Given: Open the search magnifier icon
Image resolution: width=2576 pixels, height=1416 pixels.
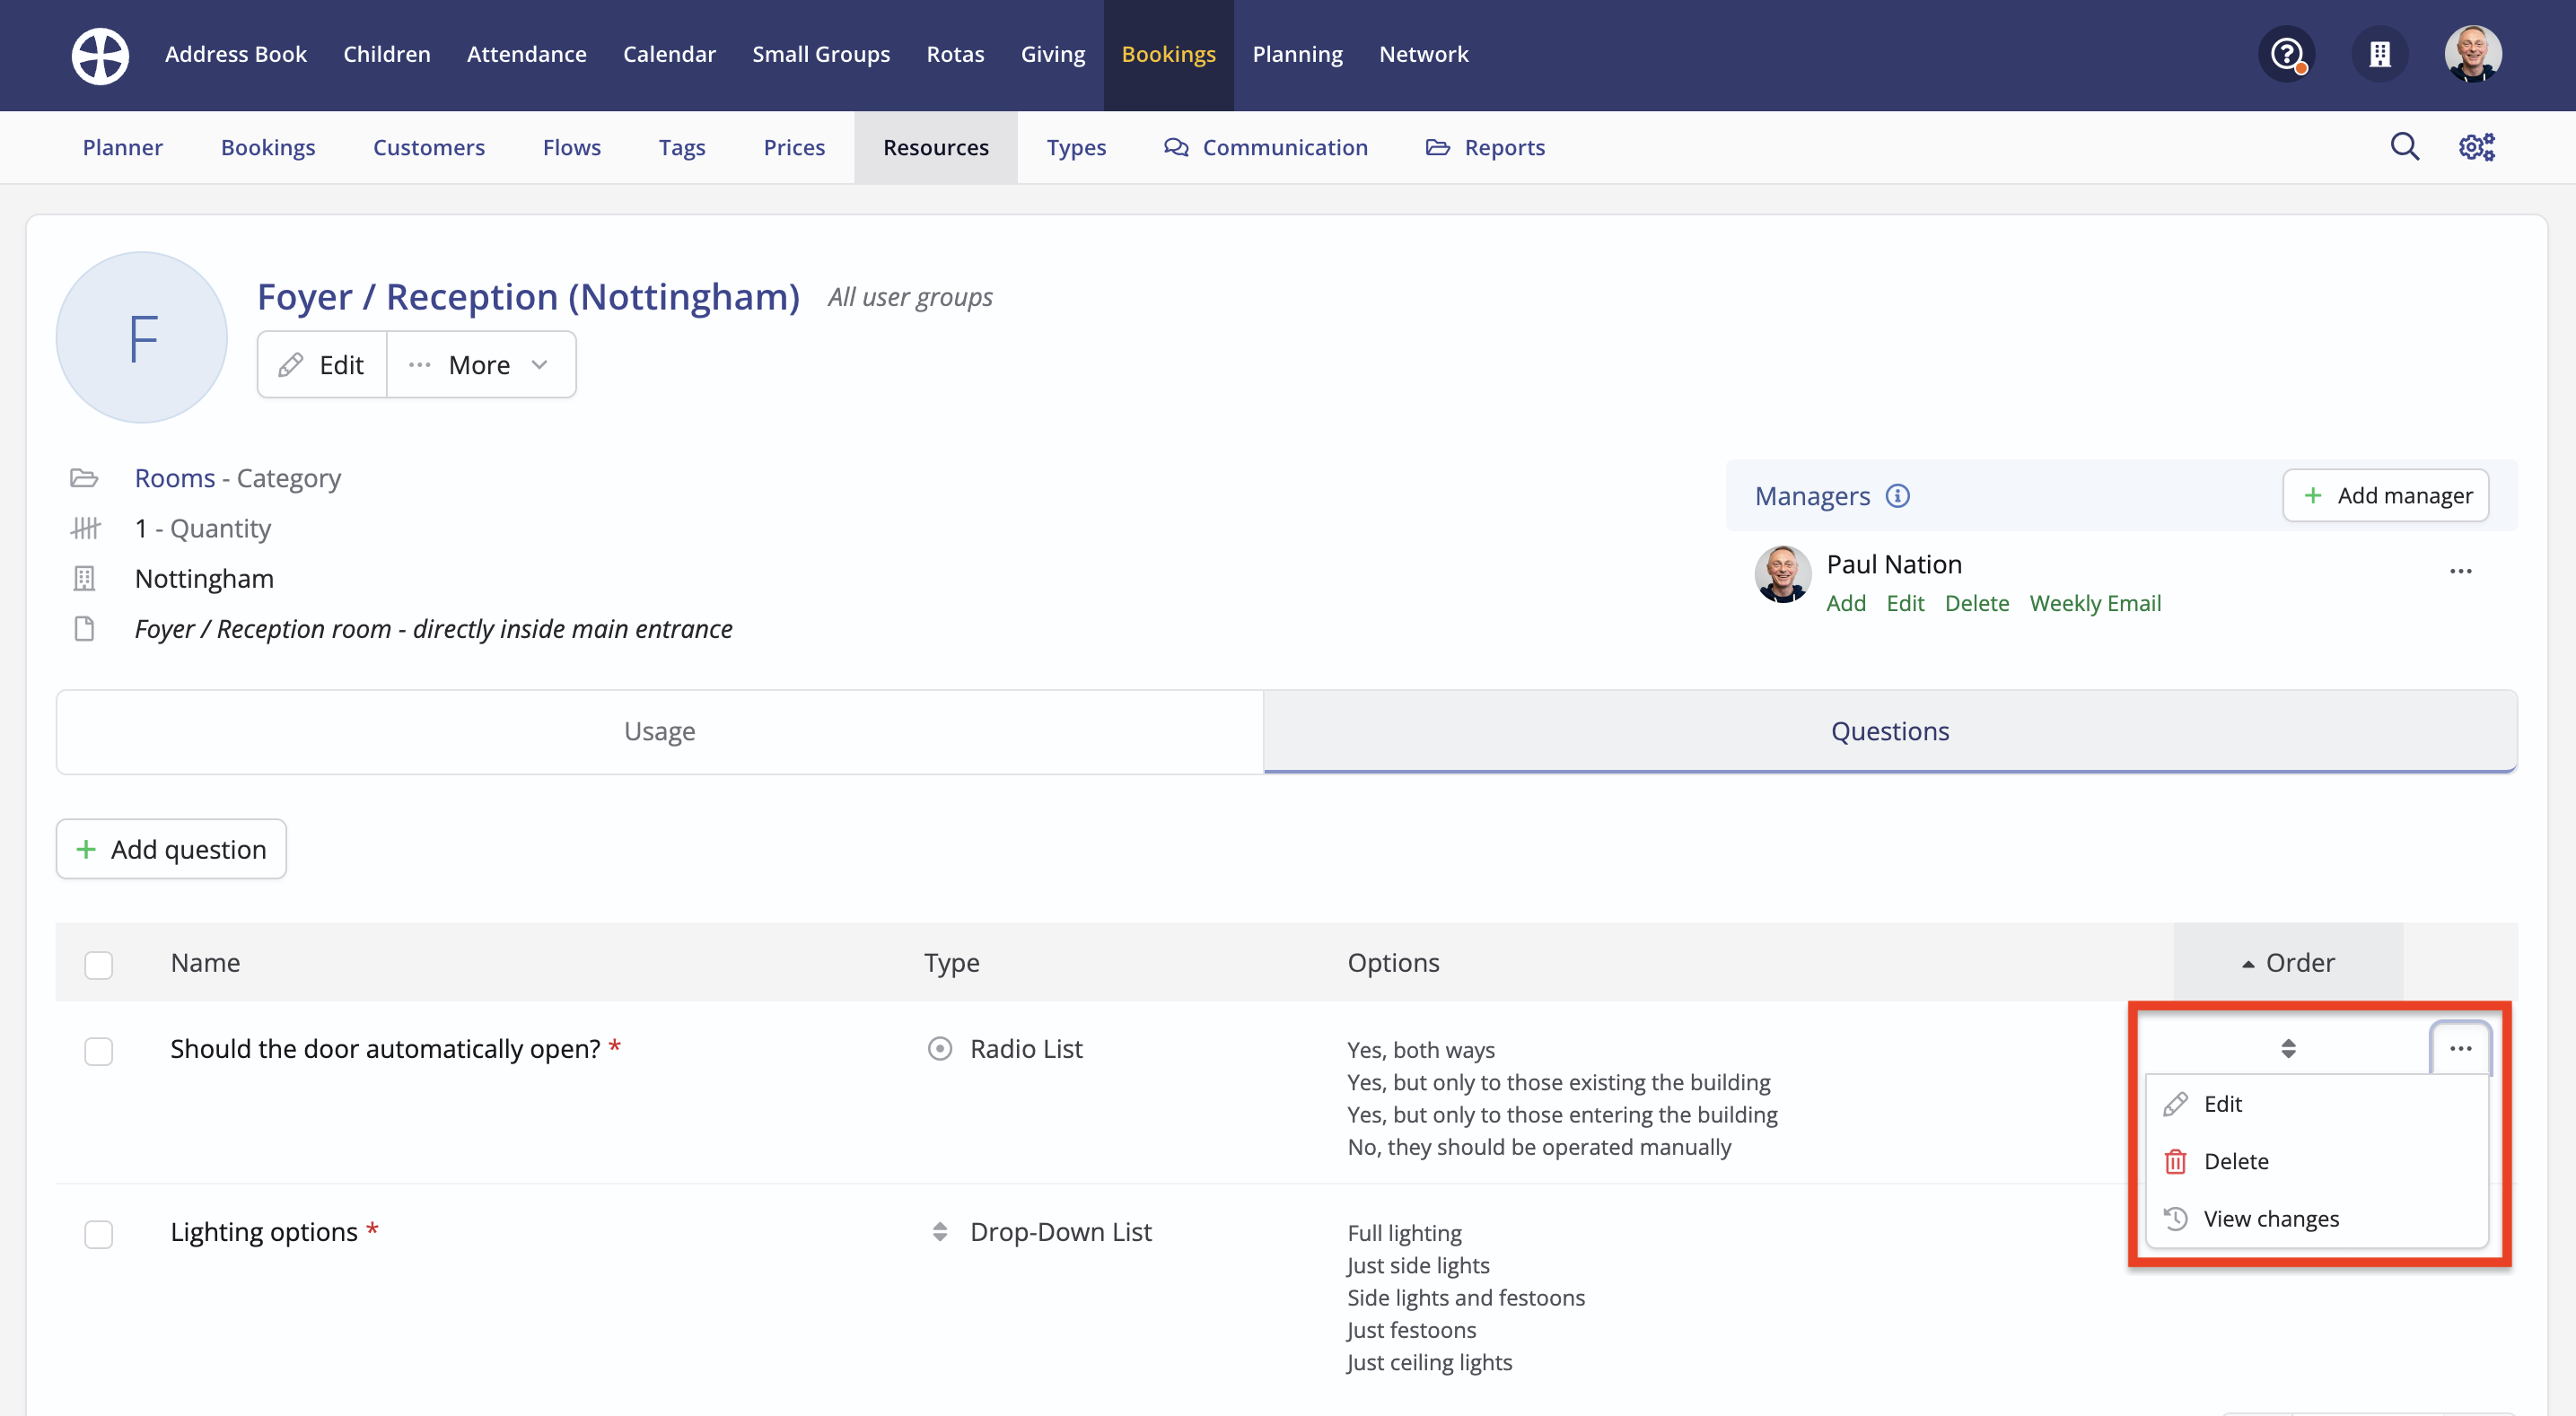Looking at the screenshot, I should coord(2404,147).
